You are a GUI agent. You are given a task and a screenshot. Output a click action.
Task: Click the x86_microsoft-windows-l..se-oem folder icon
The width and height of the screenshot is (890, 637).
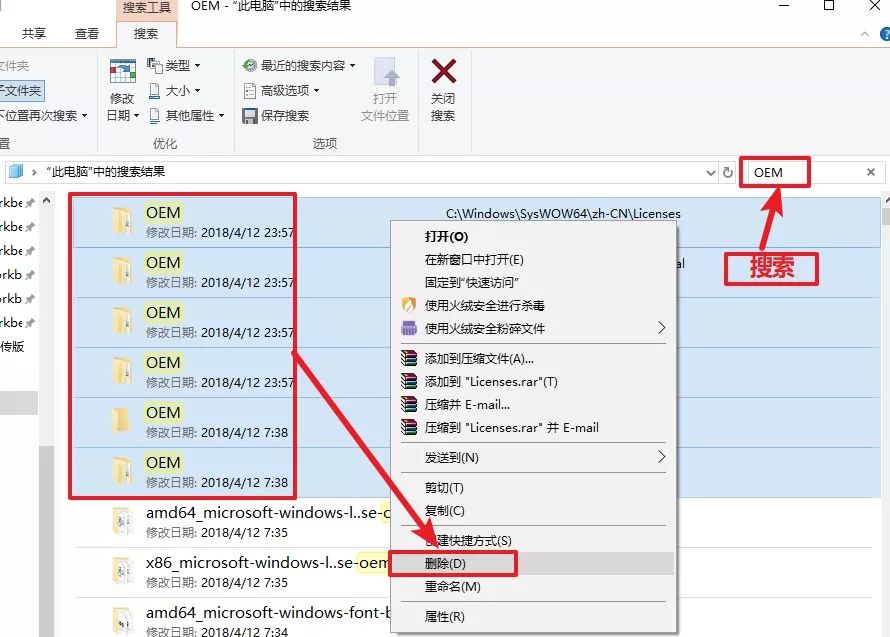[122, 571]
